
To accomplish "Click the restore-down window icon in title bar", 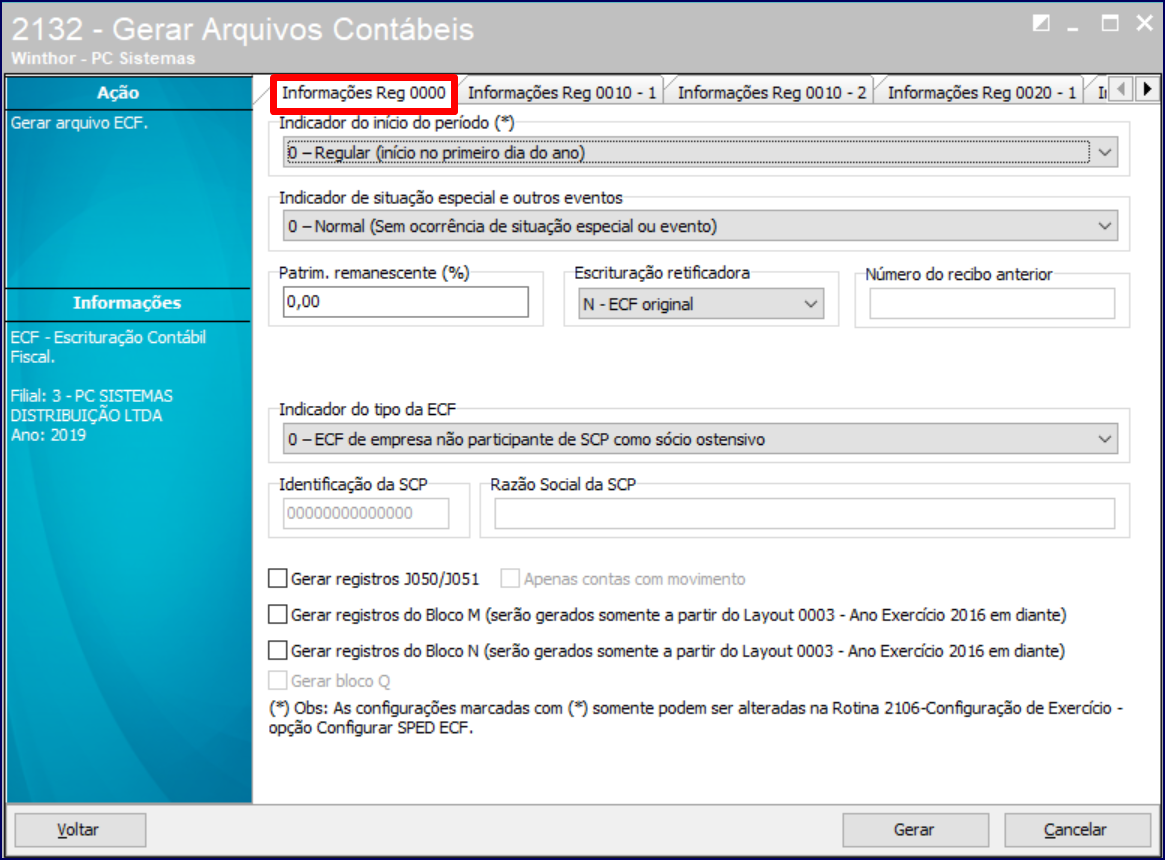I will 1041,24.
